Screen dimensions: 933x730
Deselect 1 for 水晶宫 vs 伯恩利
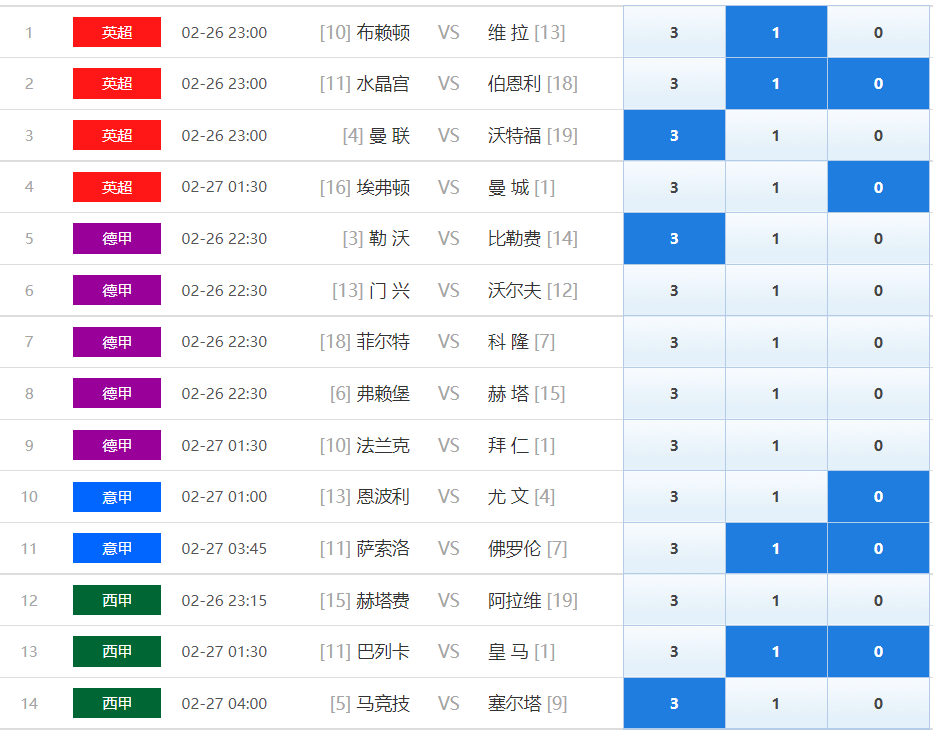[x=776, y=83]
